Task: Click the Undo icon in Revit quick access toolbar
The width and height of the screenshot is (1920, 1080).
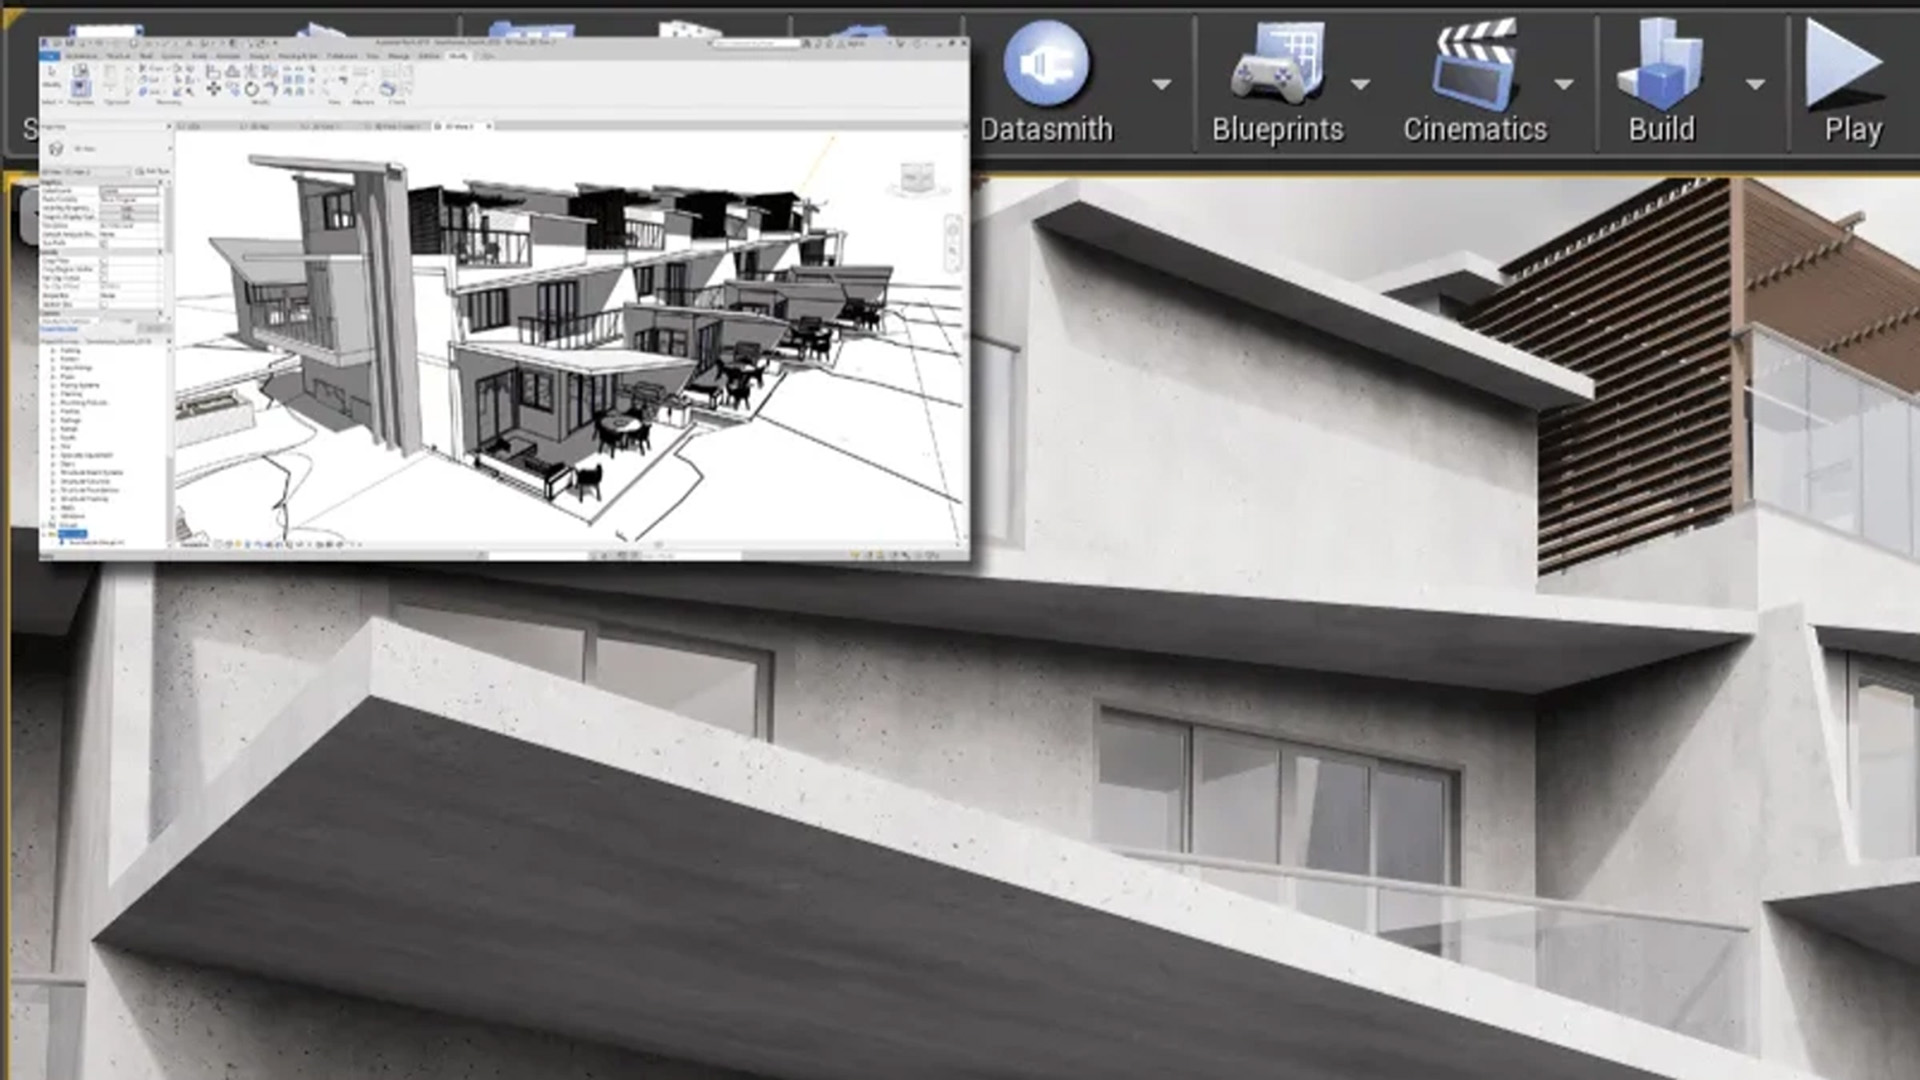Action: pyautogui.click(x=88, y=44)
